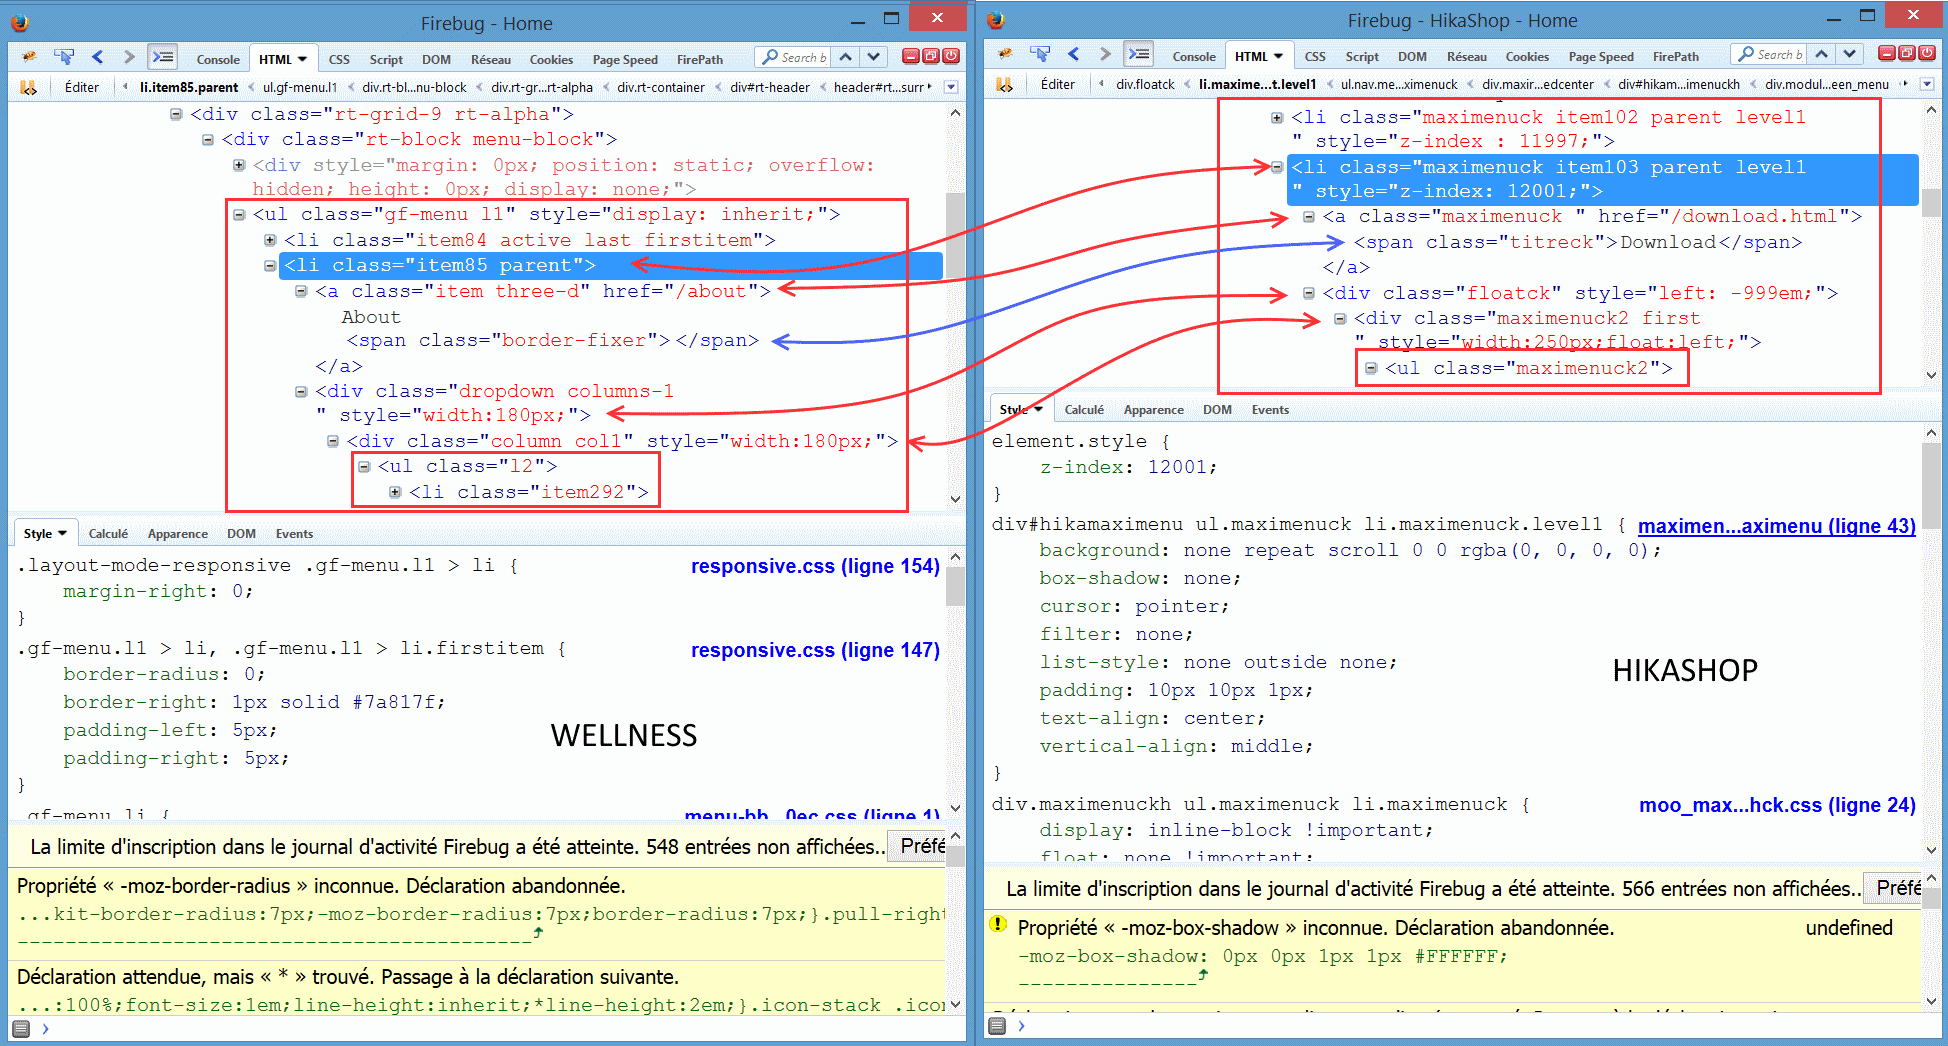Collapse div floatck node in HikaShop window

1308,293
